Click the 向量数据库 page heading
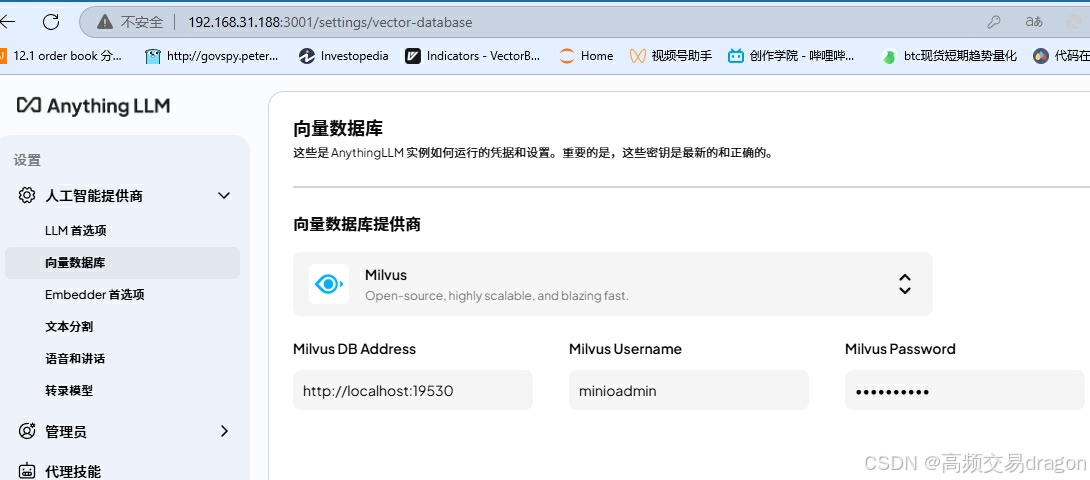Image resolution: width=1090 pixels, height=480 pixels. point(339,129)
